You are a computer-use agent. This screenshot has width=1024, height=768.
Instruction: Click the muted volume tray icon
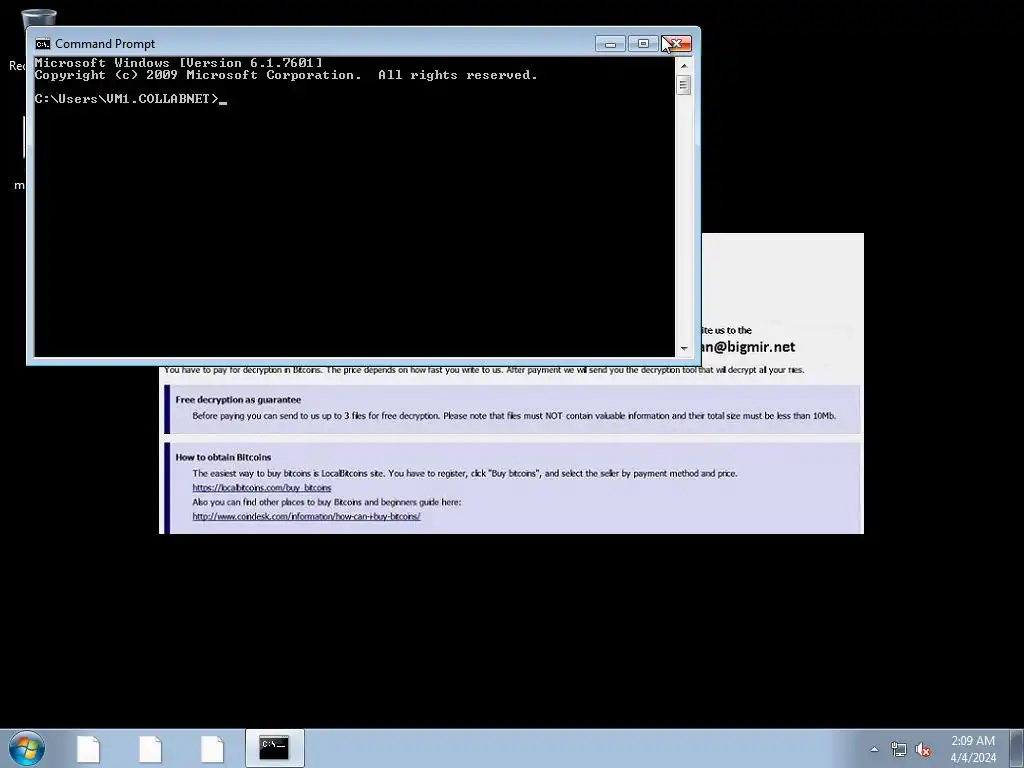coord(923,750)
